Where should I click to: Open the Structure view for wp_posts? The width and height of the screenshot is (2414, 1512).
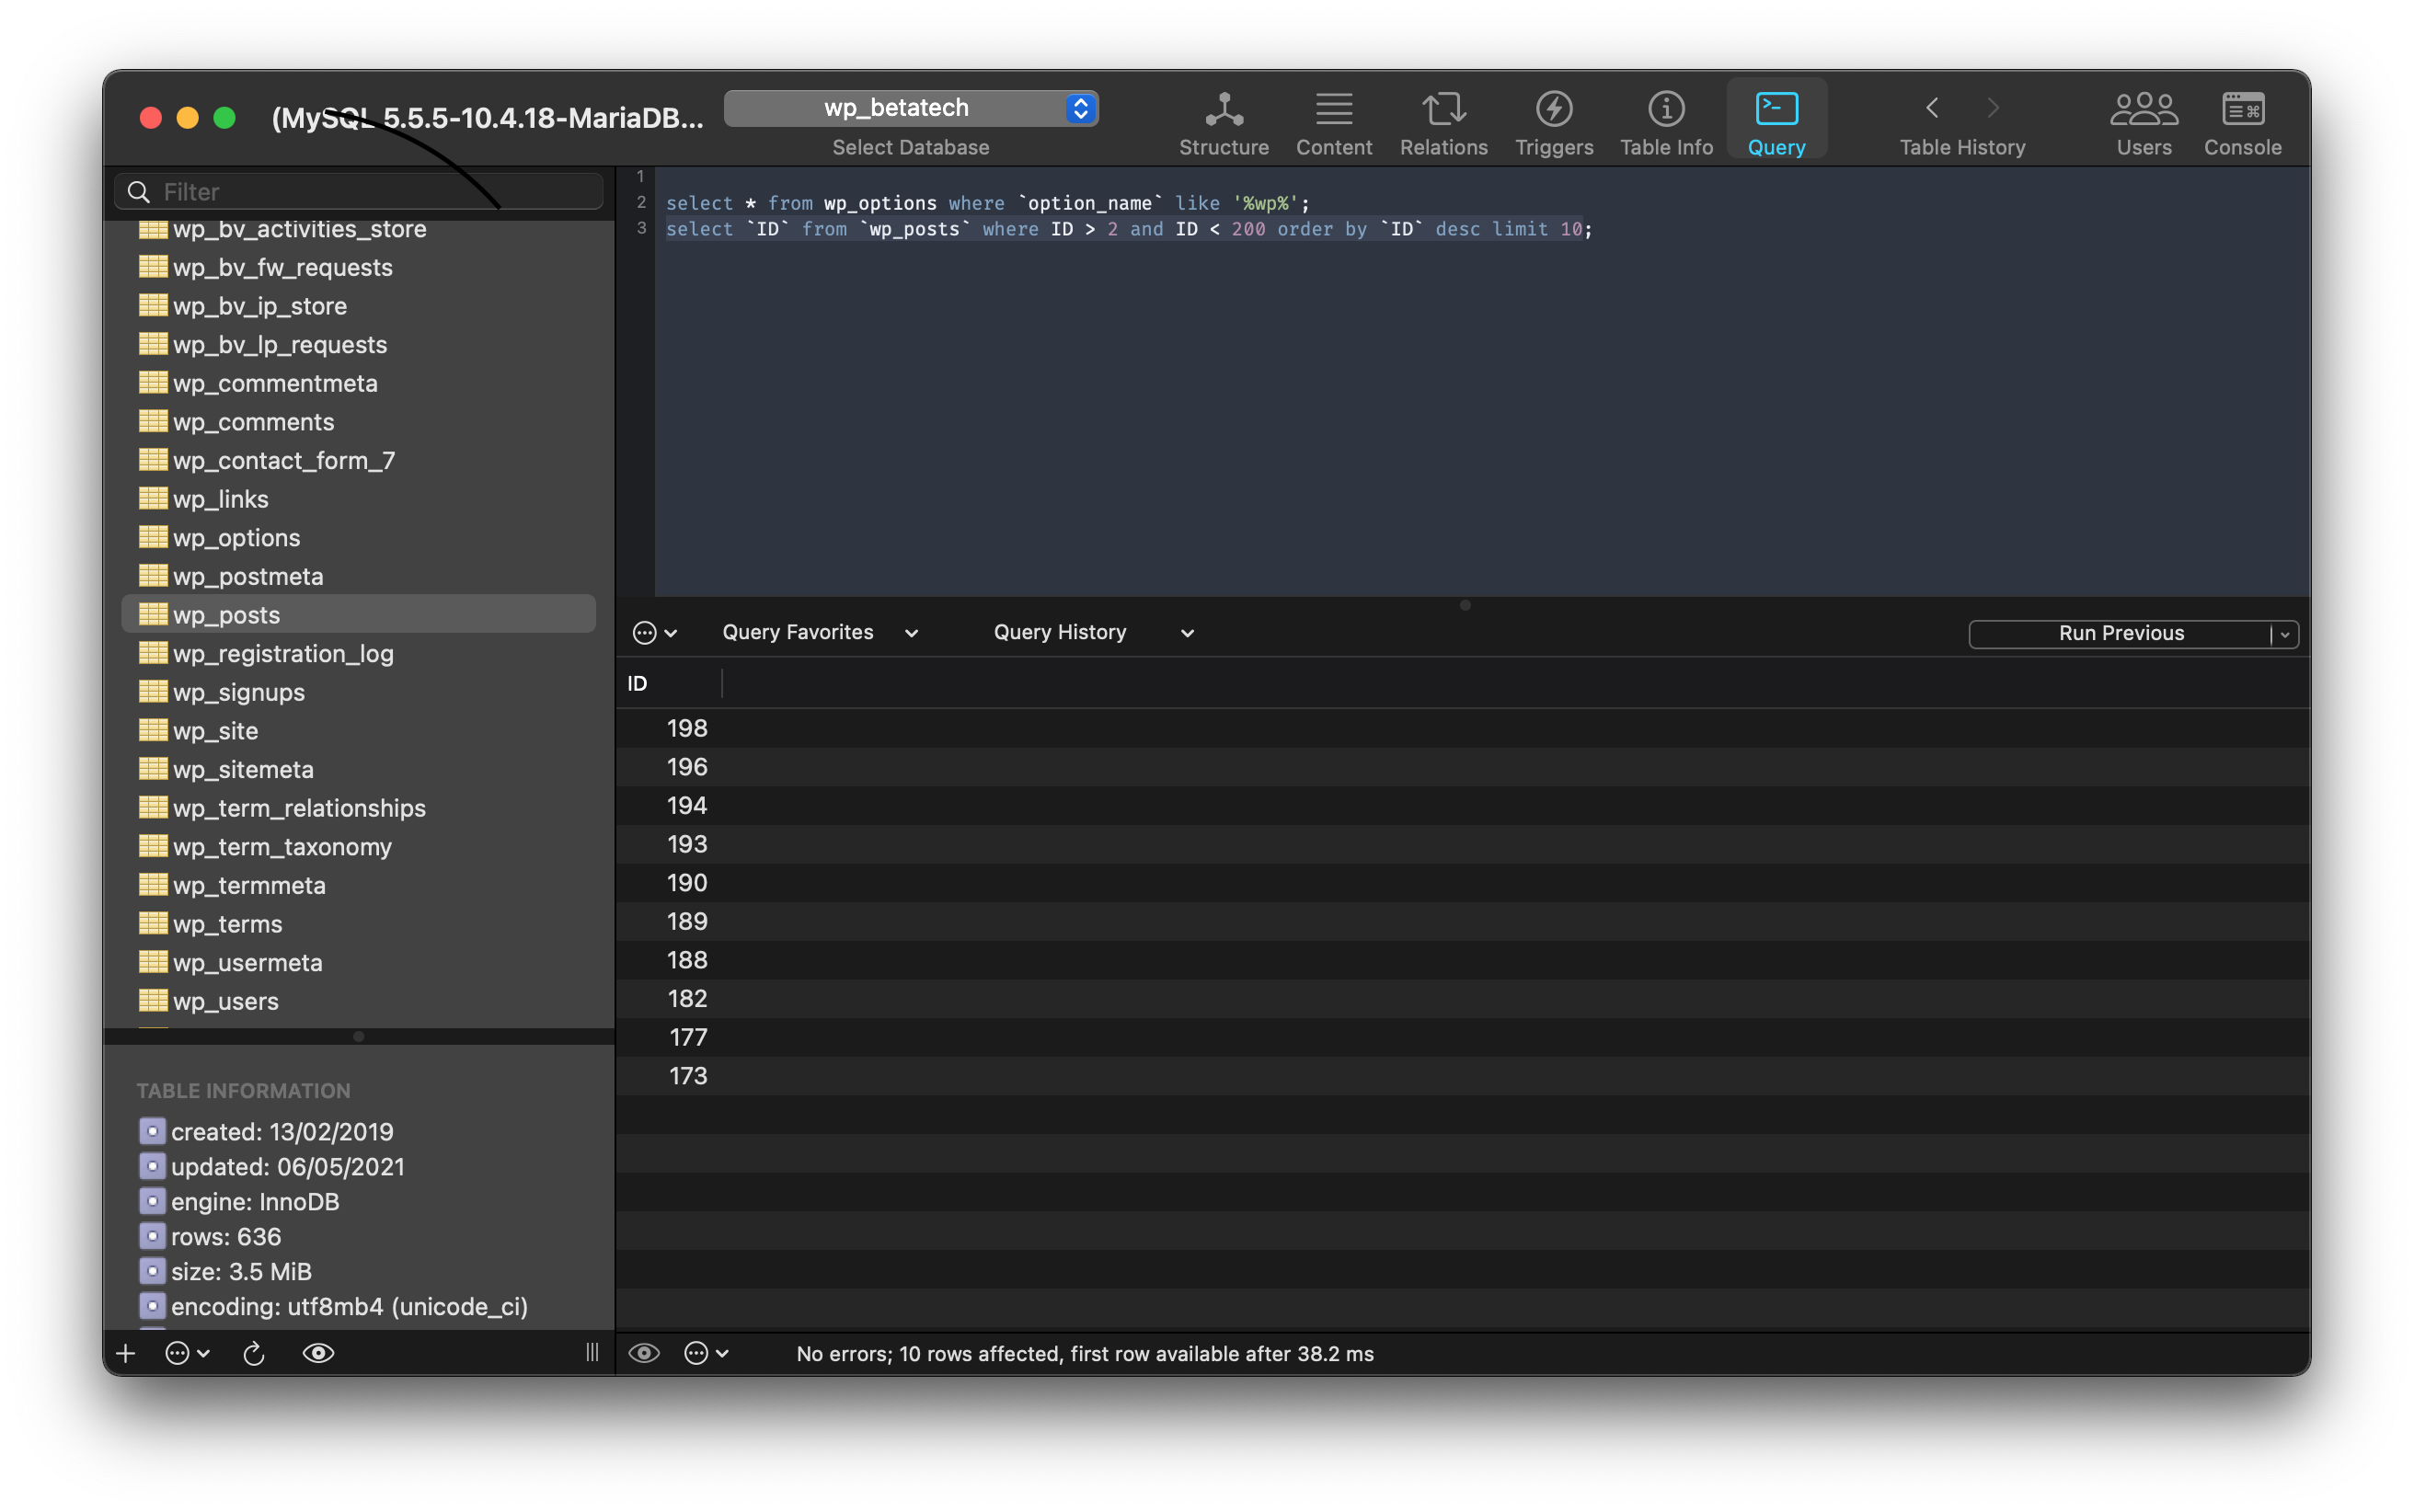pos(1222,120)
